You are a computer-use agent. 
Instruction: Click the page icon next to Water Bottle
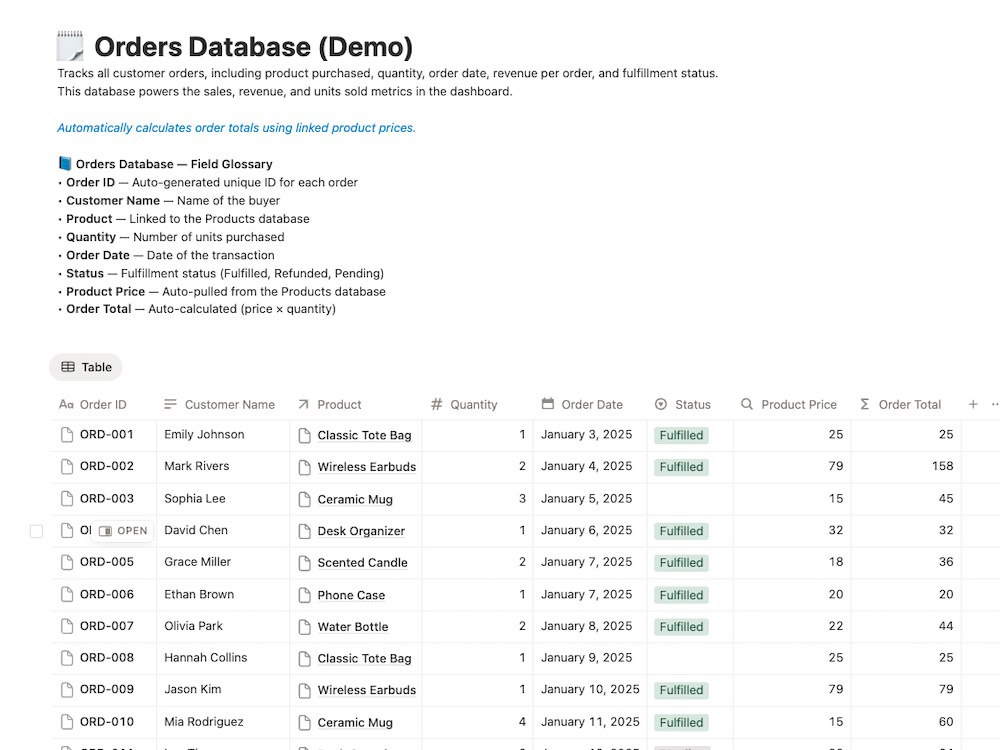click(x=305, y=627)
